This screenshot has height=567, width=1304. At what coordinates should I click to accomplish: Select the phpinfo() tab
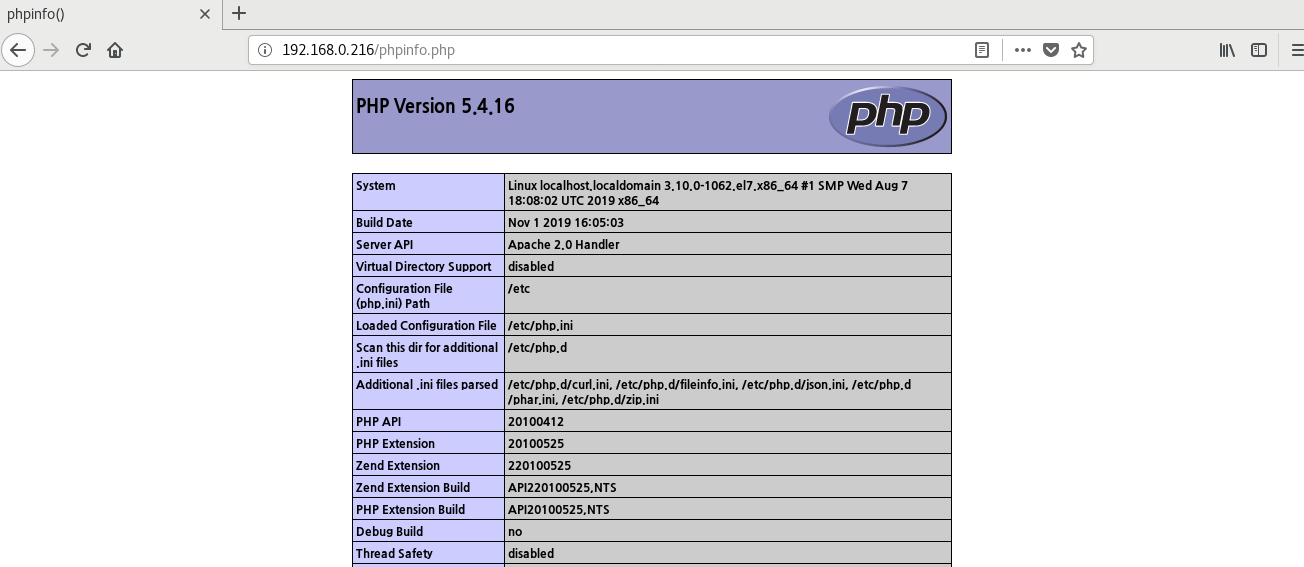tap(110, 14)
